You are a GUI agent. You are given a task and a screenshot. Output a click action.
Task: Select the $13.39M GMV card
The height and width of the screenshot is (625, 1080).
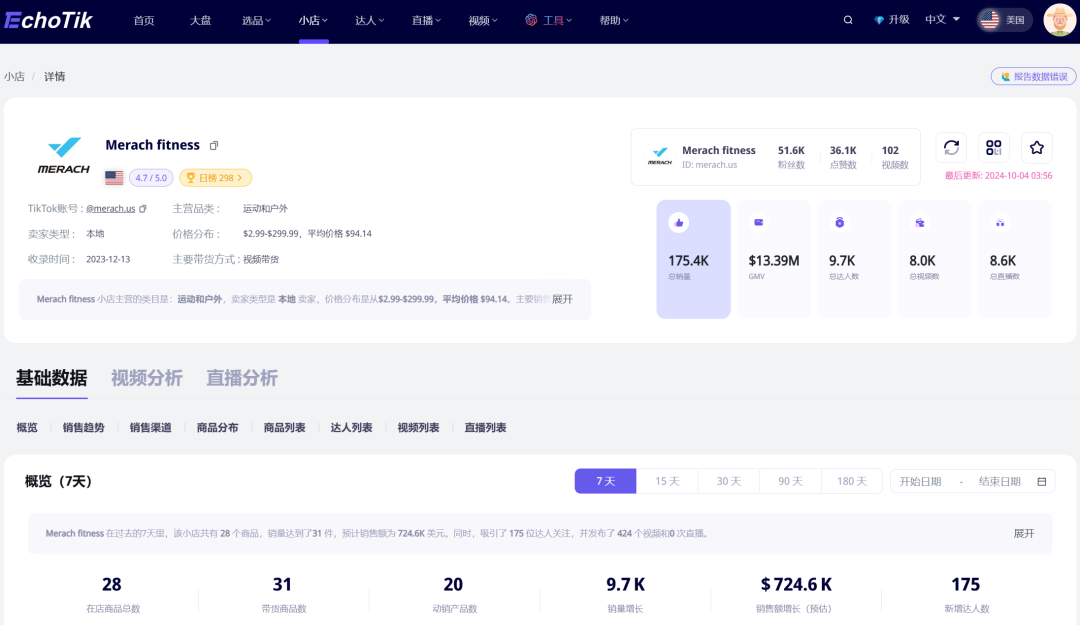pyautogui.click(x=773, y=259)
